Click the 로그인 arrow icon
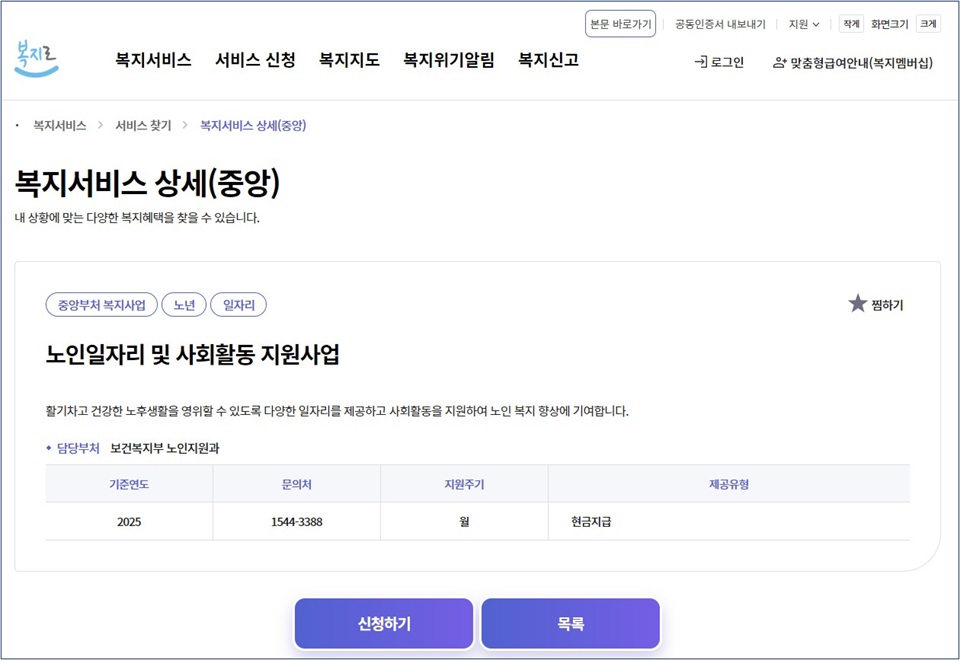 (x=700, y=61)
